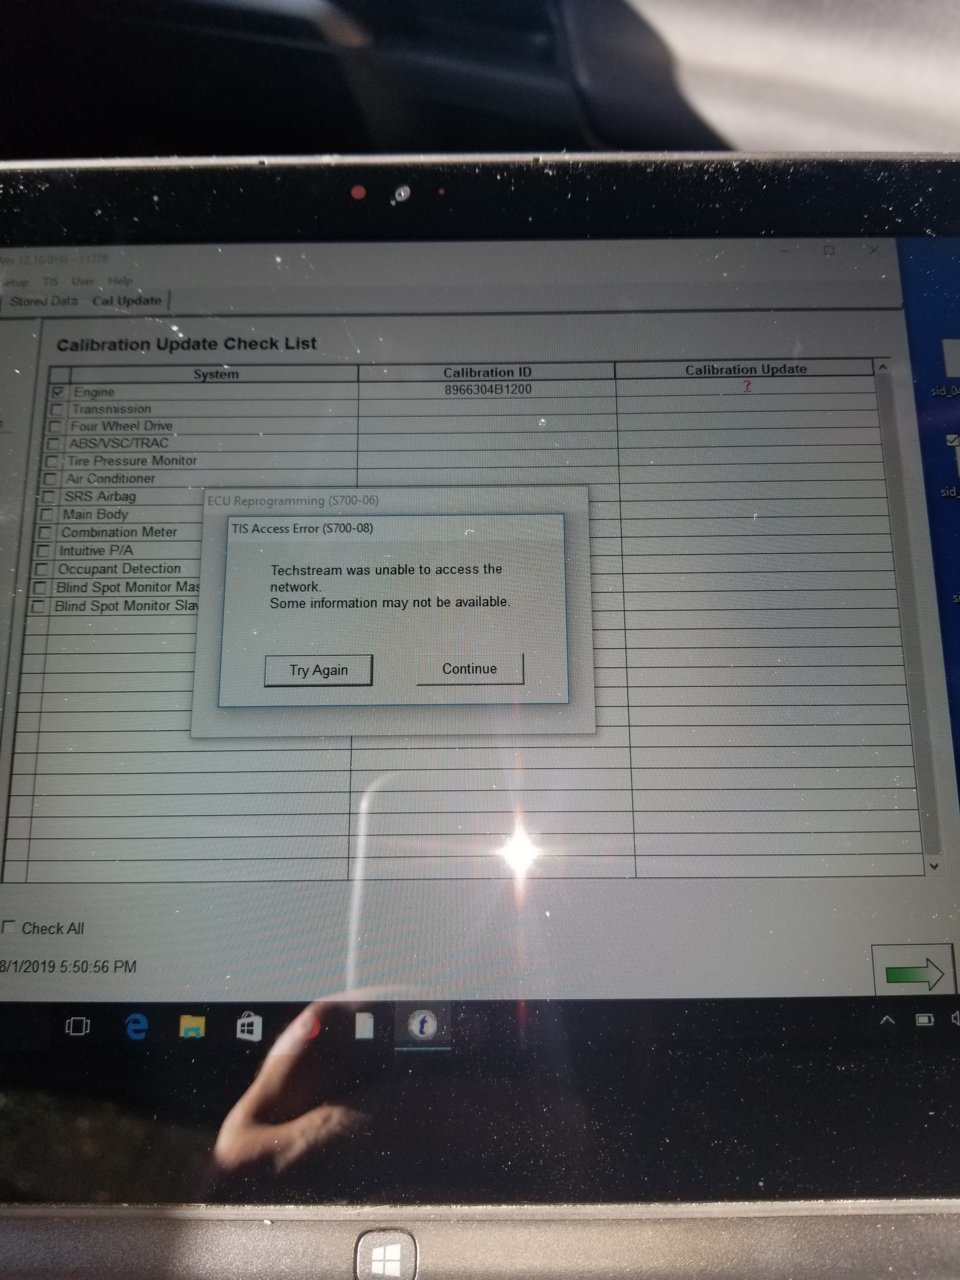Tick the Blind Spot Monitor Master checkbox
This screenshot has width=960, height=1280.
pyautogui.click(x=40, y=588)
